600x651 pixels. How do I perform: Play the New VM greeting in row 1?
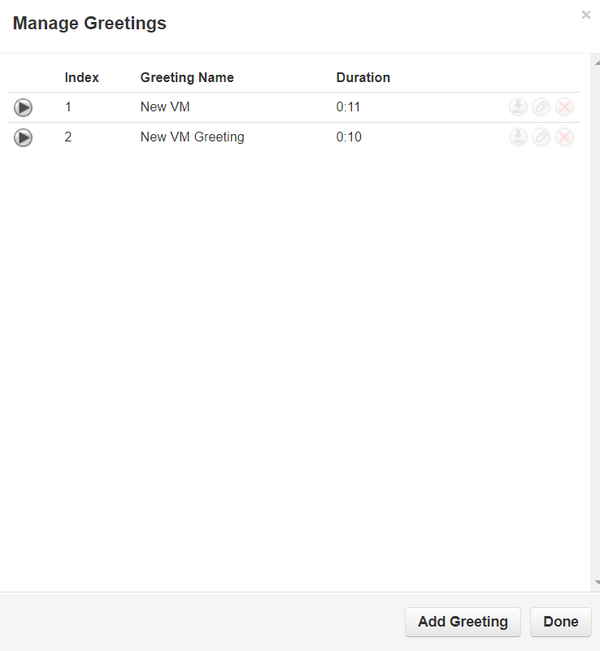[23, 108]
